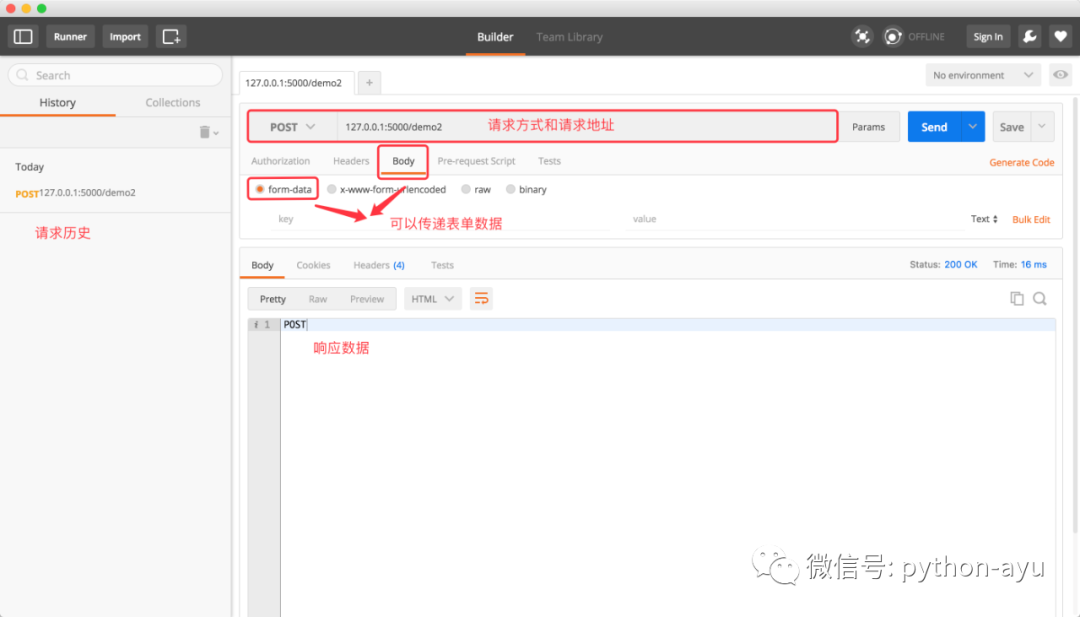Open settings via wrench icon
The image size is (1080, 617).
tap(1030, 36)
